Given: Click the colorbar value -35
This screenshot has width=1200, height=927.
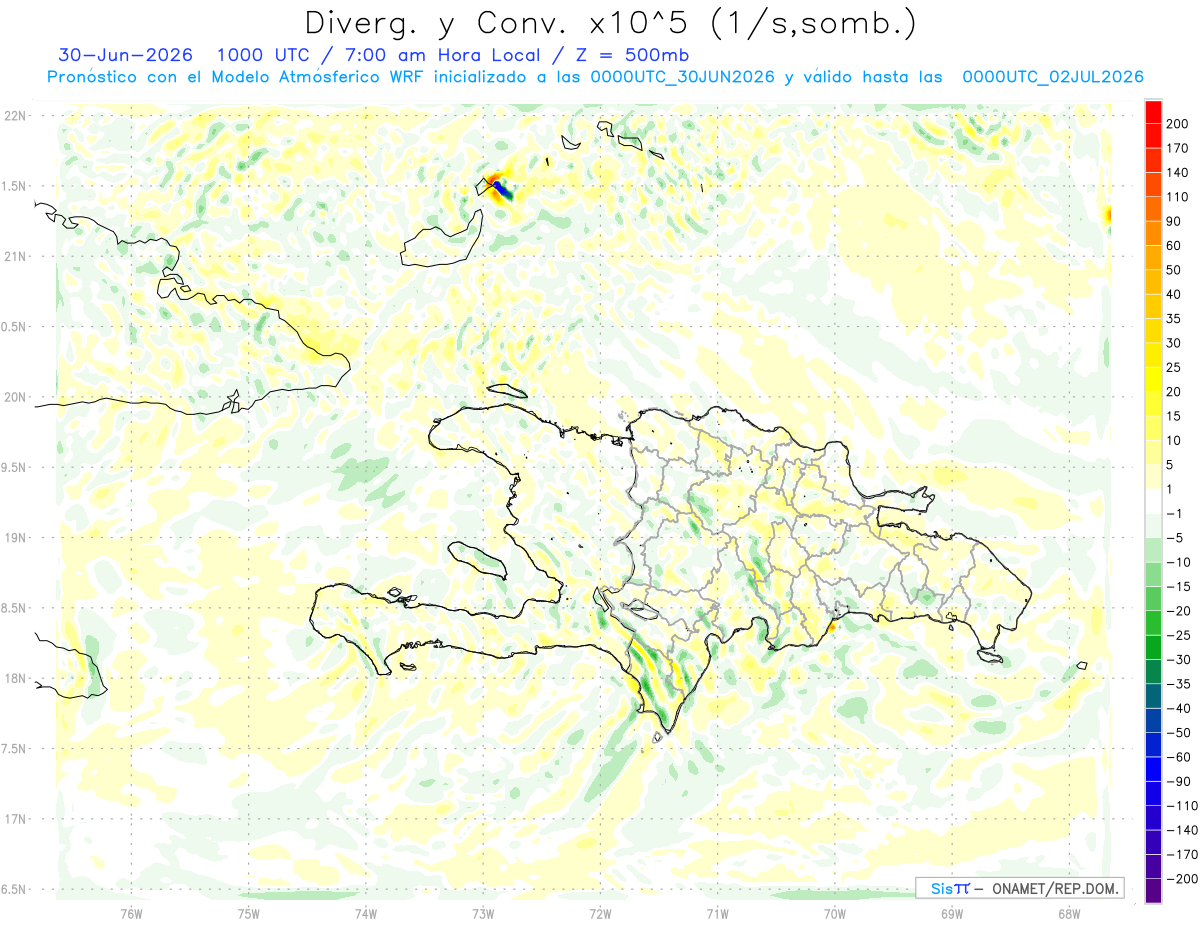Looking at the screenshot, I should pos(1177,684).
